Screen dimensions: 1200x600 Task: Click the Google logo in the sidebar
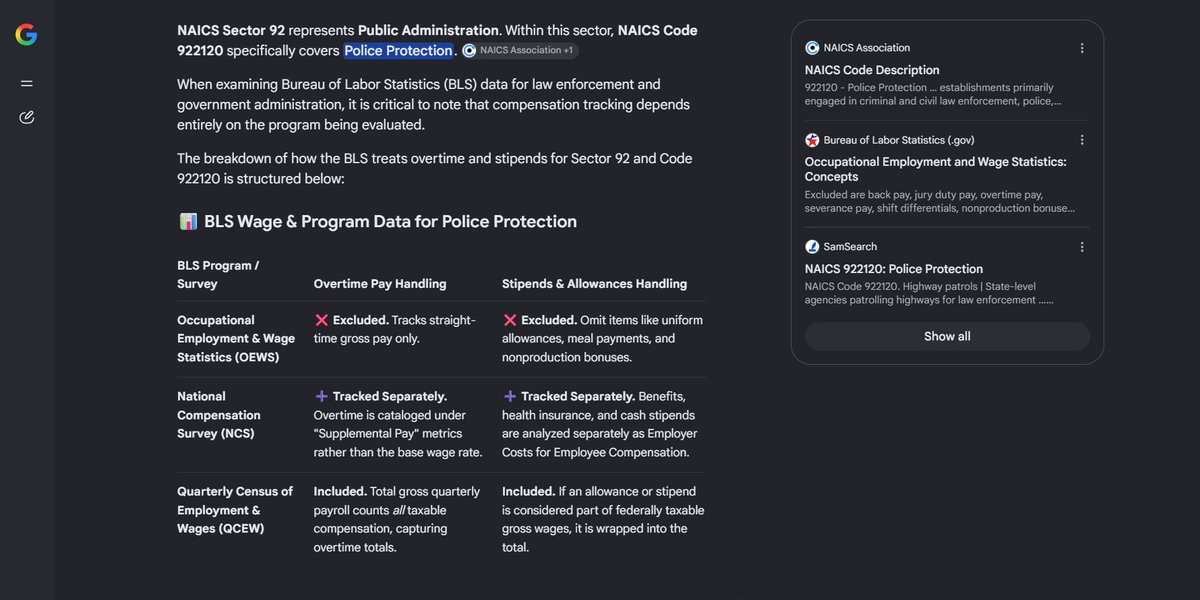click(x=26, y=35)
